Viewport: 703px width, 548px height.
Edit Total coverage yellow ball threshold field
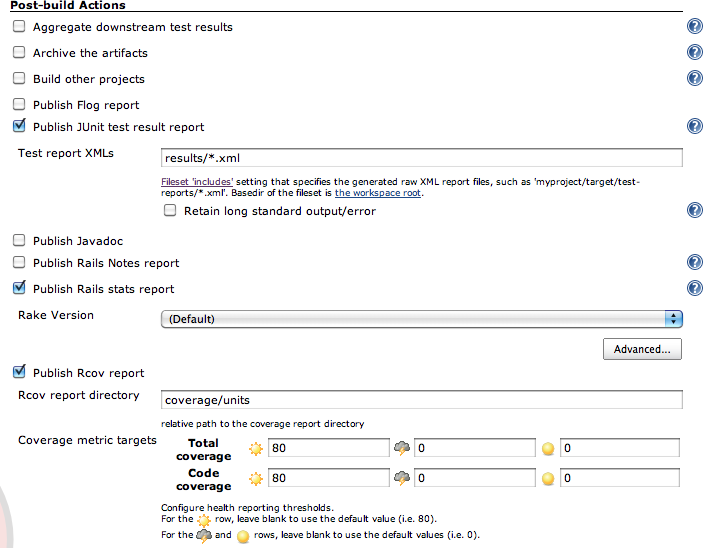pos(620,448)
